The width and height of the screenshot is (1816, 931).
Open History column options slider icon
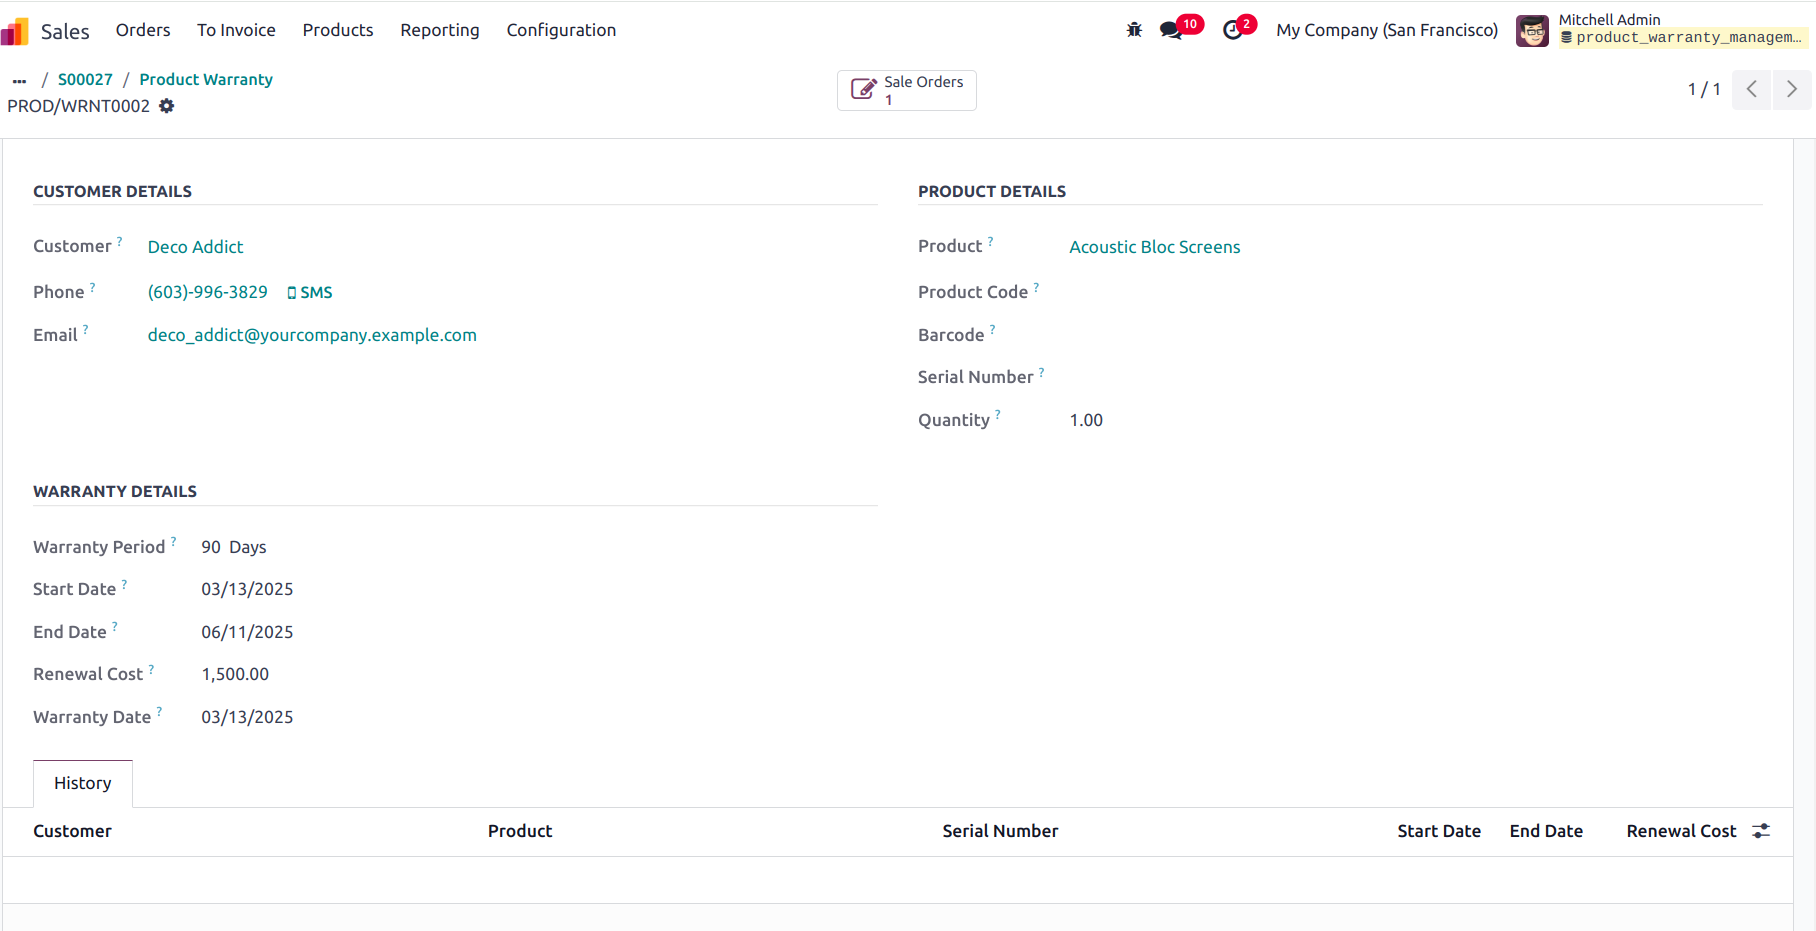pyautogui.click(x=1761, y=831)
